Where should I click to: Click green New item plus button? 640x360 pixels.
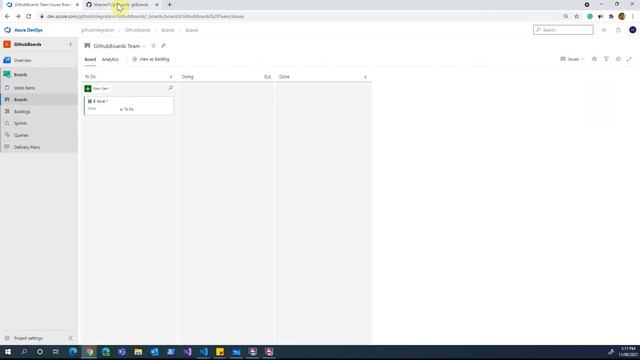click(x=88, y=88)
